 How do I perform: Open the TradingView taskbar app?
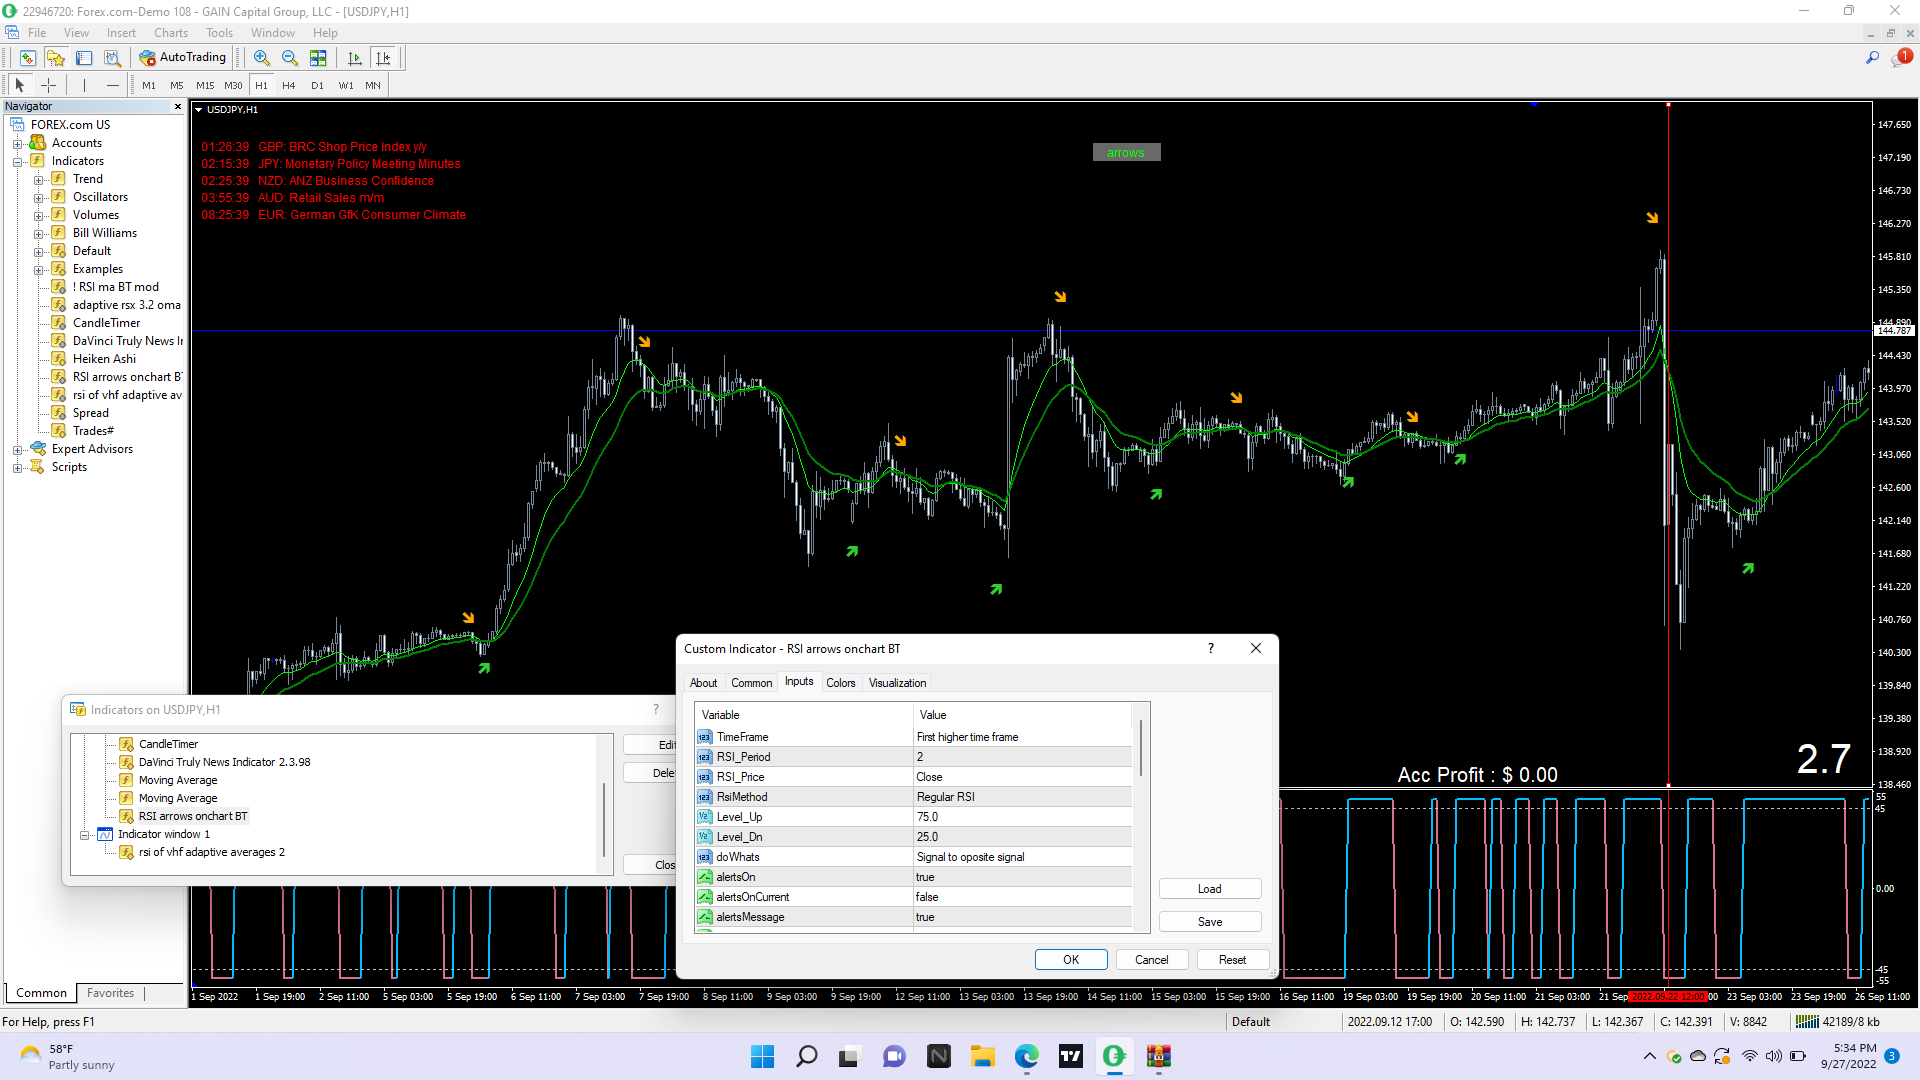point(1071,1056)
